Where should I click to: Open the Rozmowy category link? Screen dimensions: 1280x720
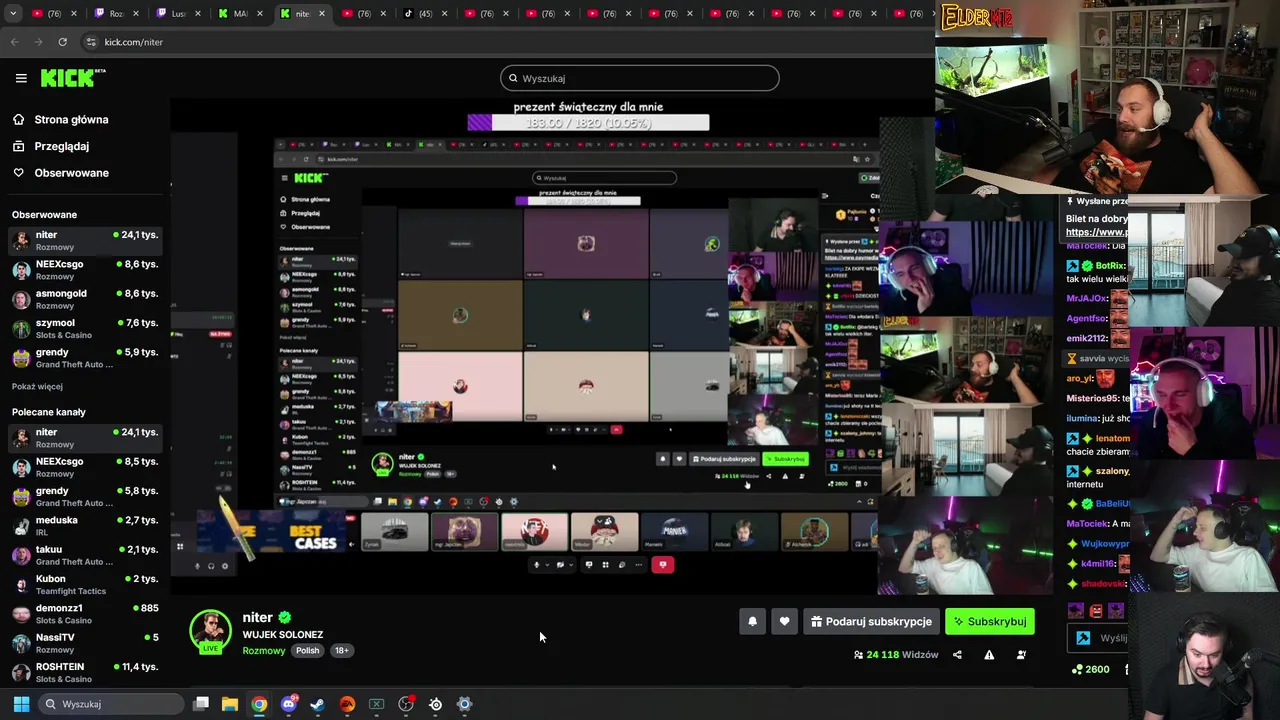point(264,651)
